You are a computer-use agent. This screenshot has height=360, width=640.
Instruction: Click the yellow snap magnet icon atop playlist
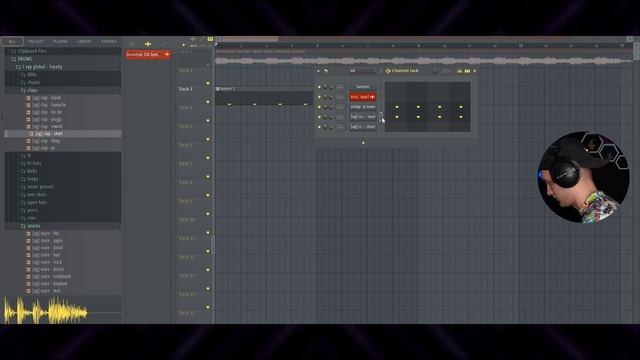click(x=210, y=39)
